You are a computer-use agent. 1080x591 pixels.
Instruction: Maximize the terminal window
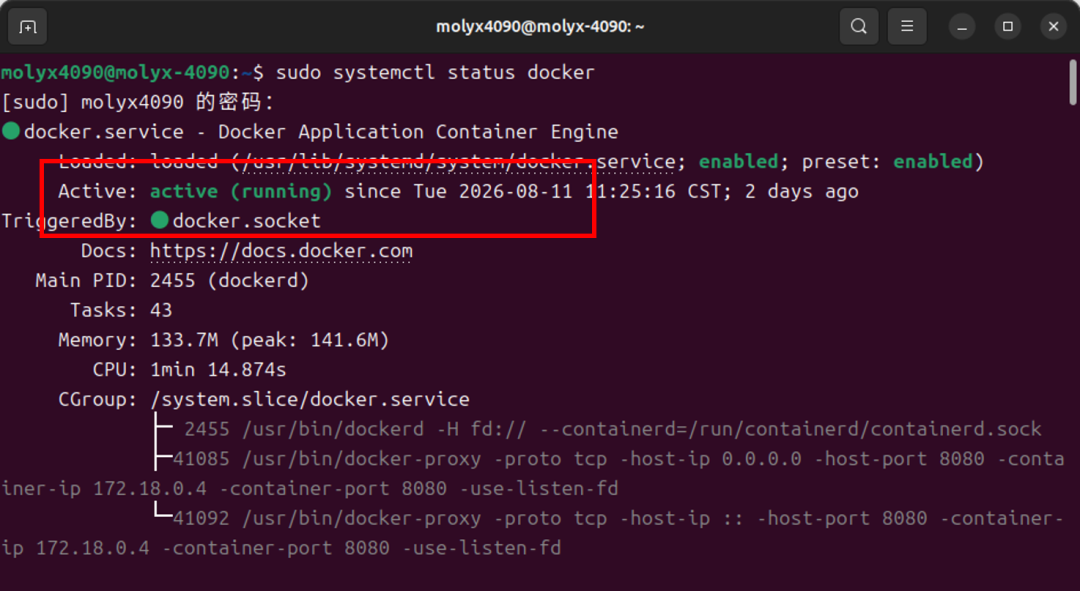1008,27
